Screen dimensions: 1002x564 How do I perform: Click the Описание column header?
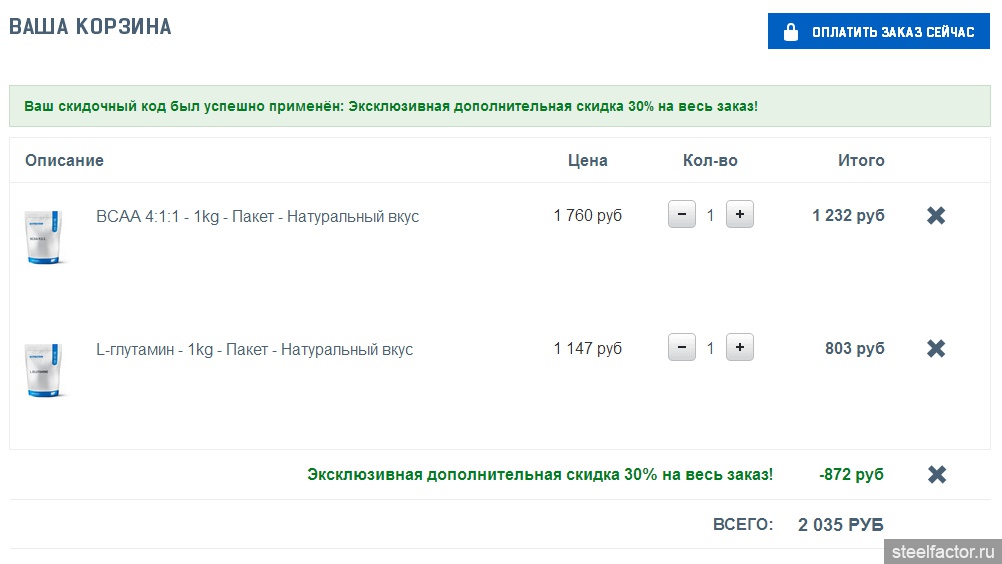64,160
